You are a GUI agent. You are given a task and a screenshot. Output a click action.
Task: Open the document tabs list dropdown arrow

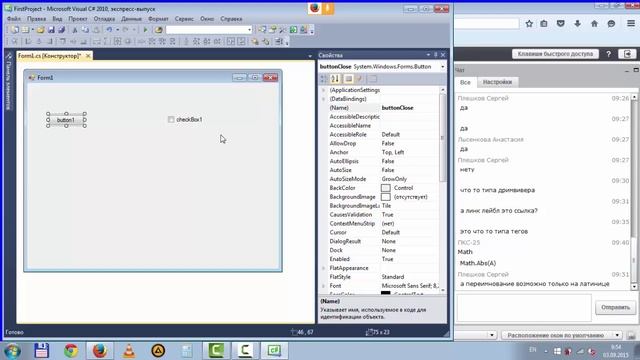click(310, 56)
